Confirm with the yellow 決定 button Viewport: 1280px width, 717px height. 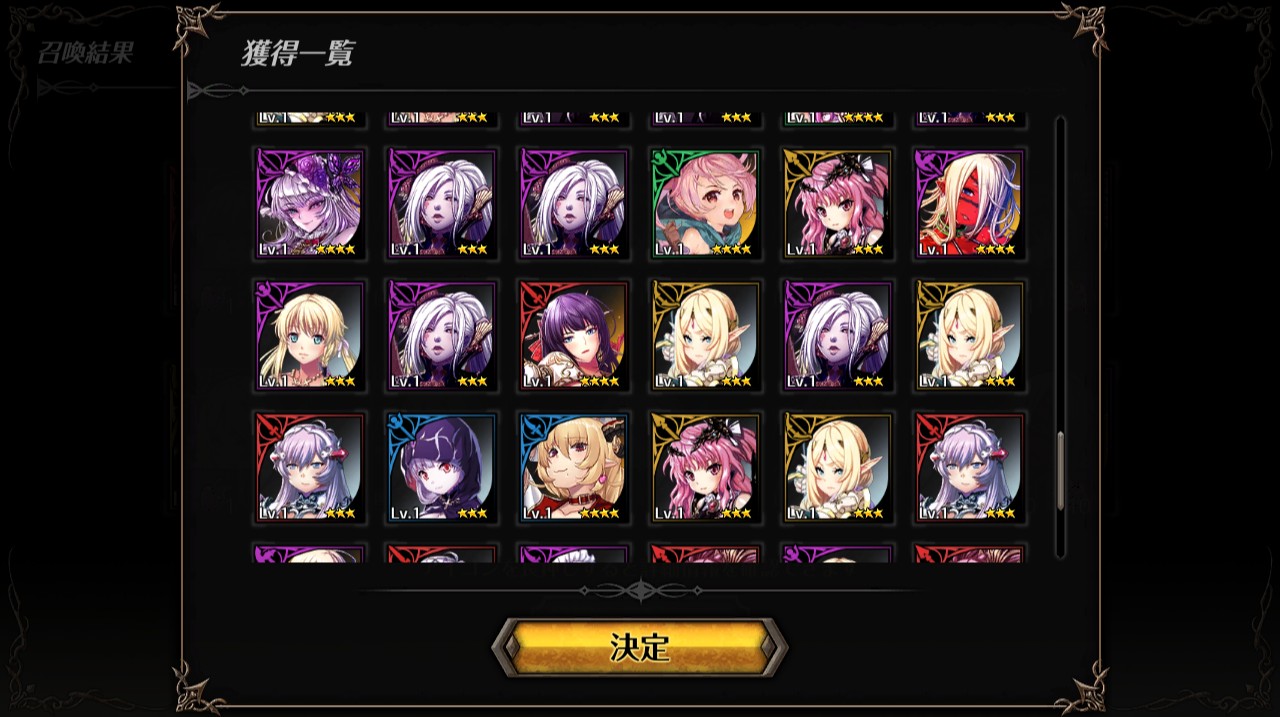[x=640, y=647]
